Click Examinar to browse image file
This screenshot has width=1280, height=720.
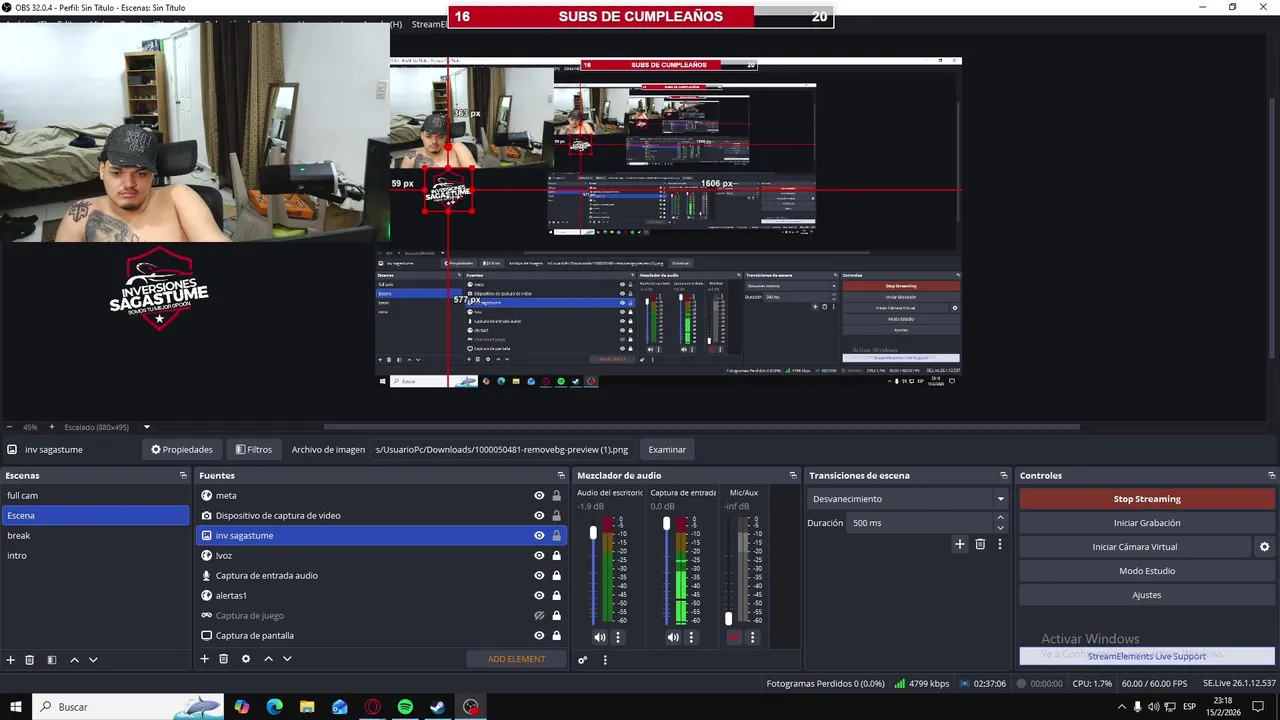pyautogui.click(x=667, y=450)
